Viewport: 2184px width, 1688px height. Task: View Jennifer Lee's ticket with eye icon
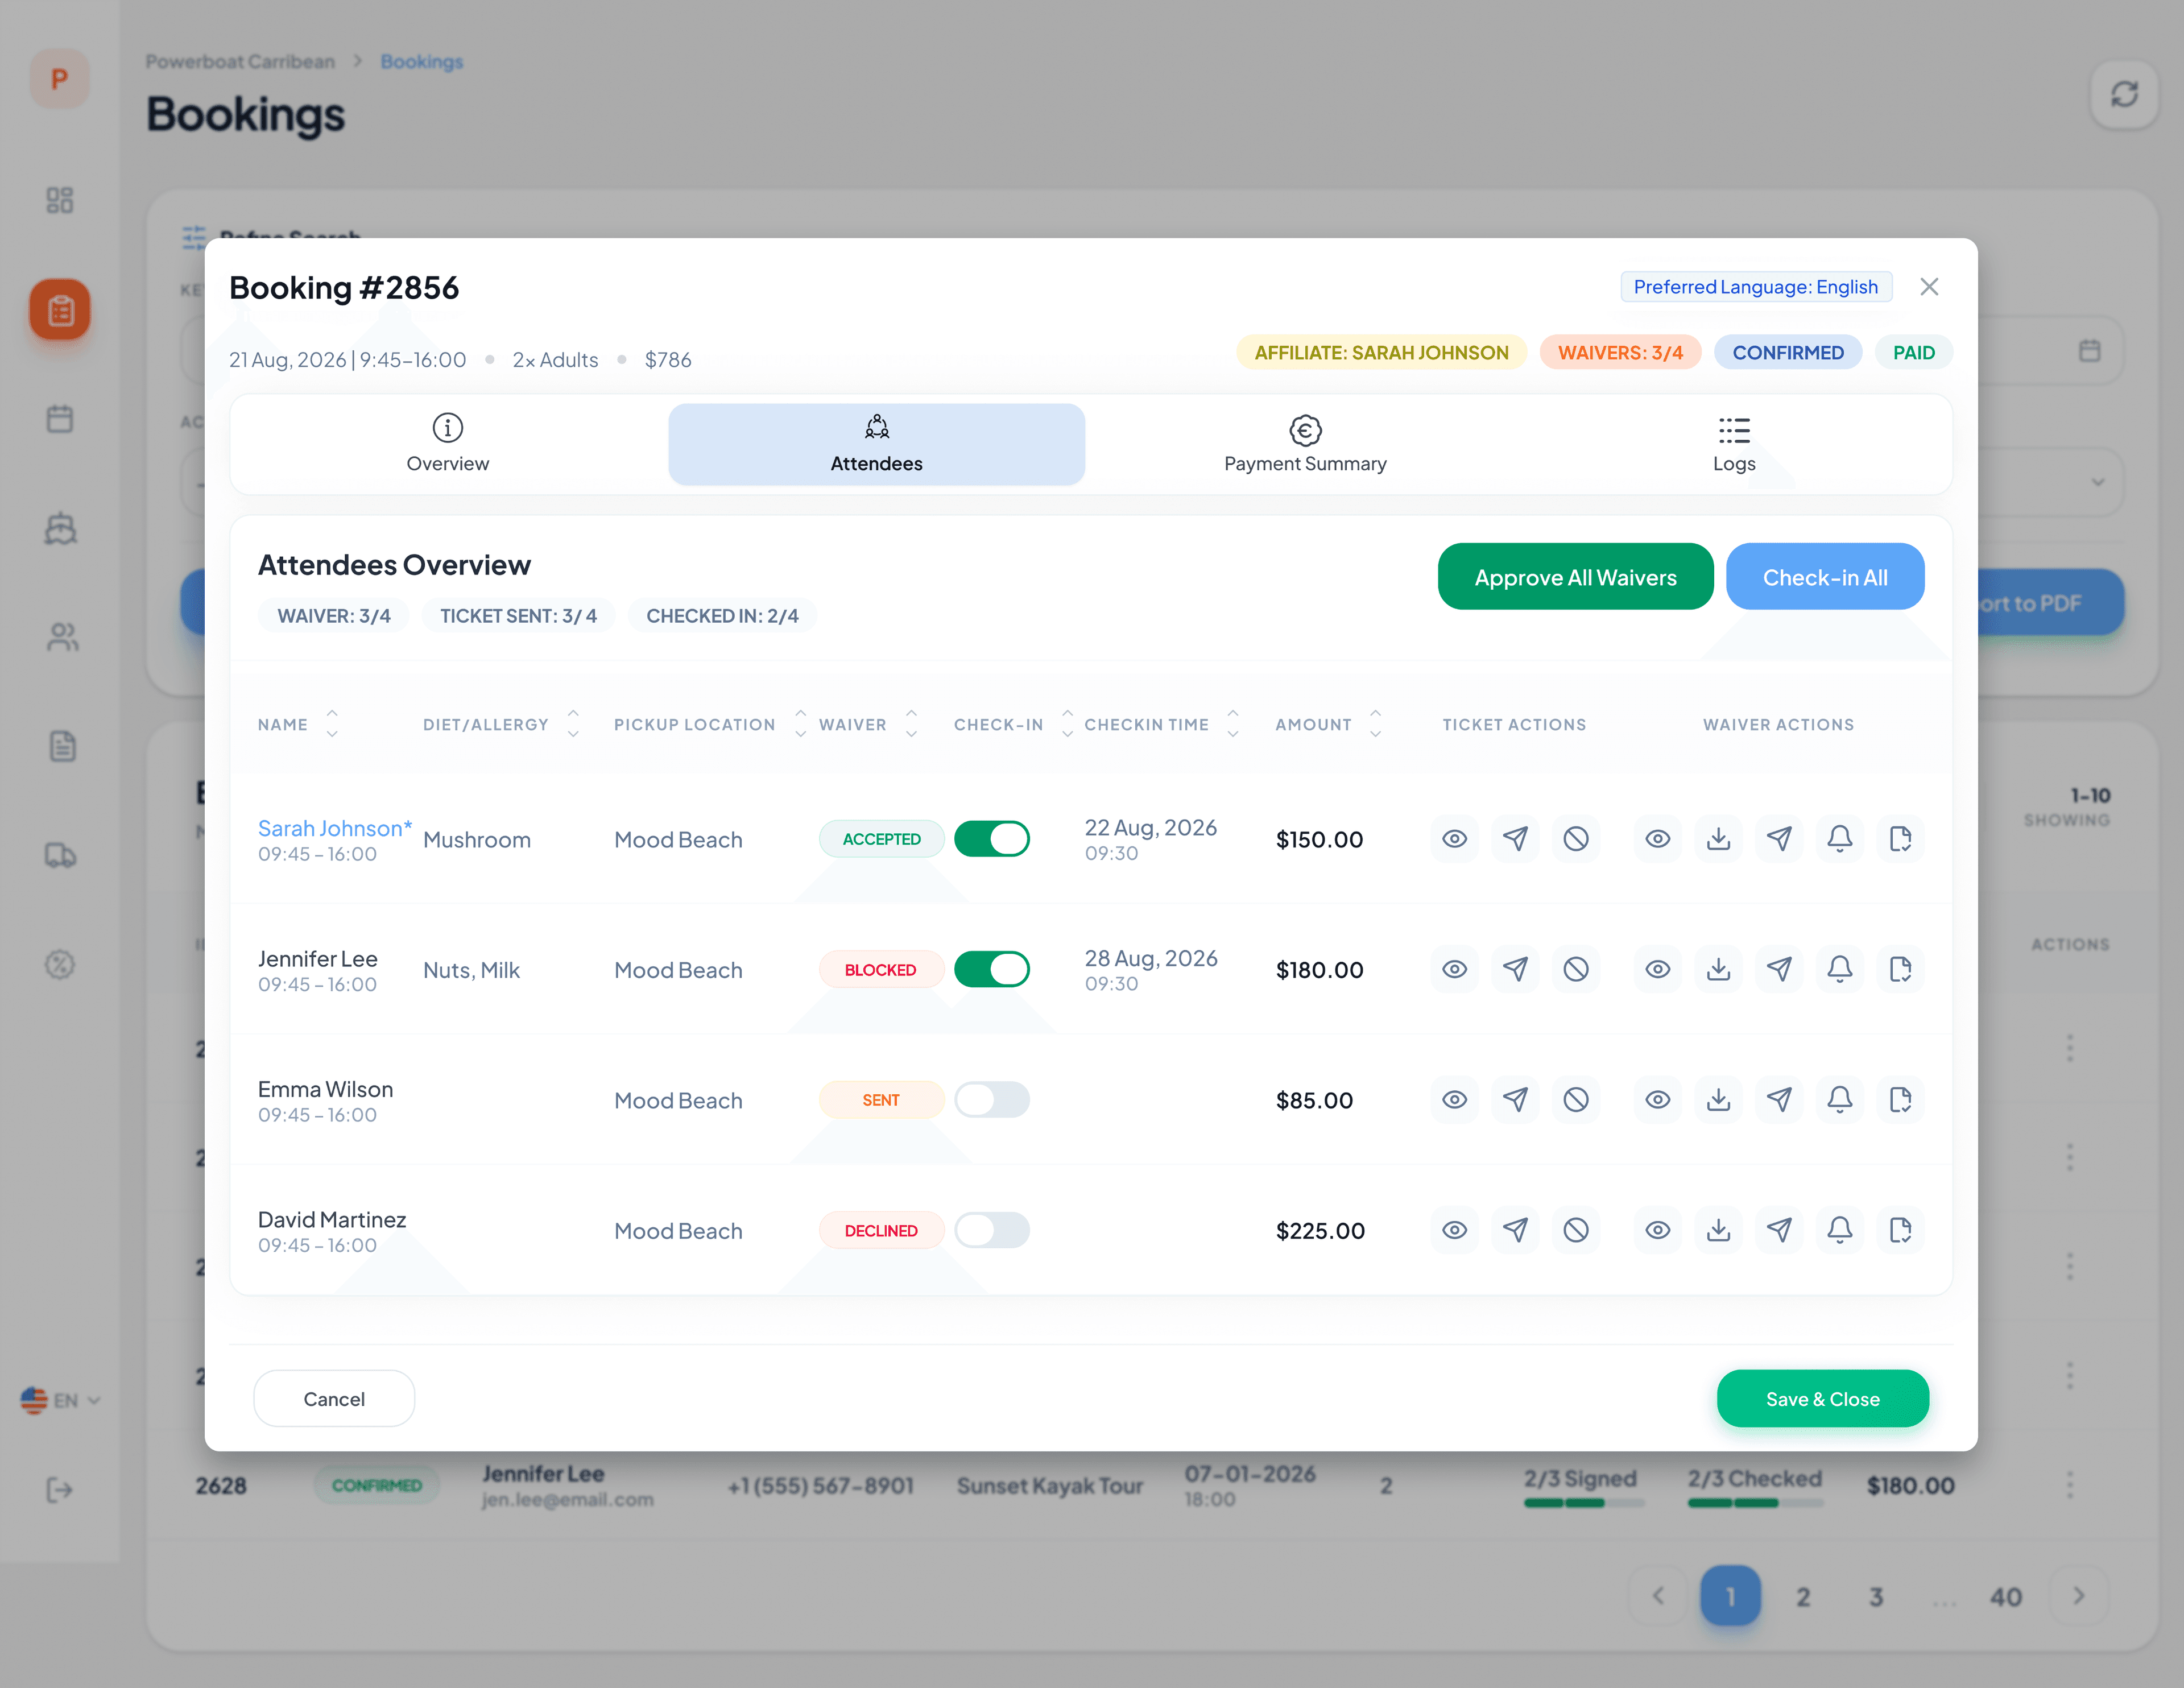(1454, 968)
